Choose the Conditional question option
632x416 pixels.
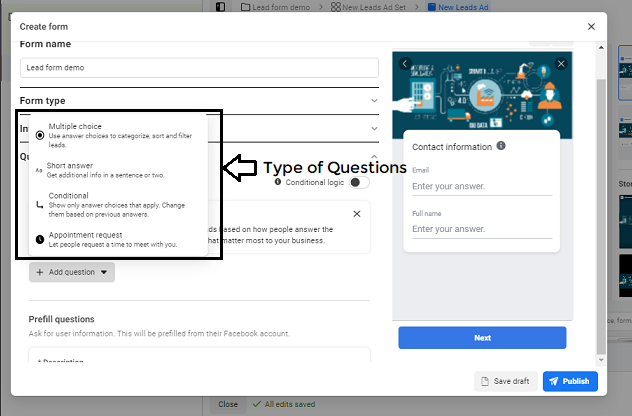click(68, 196)
